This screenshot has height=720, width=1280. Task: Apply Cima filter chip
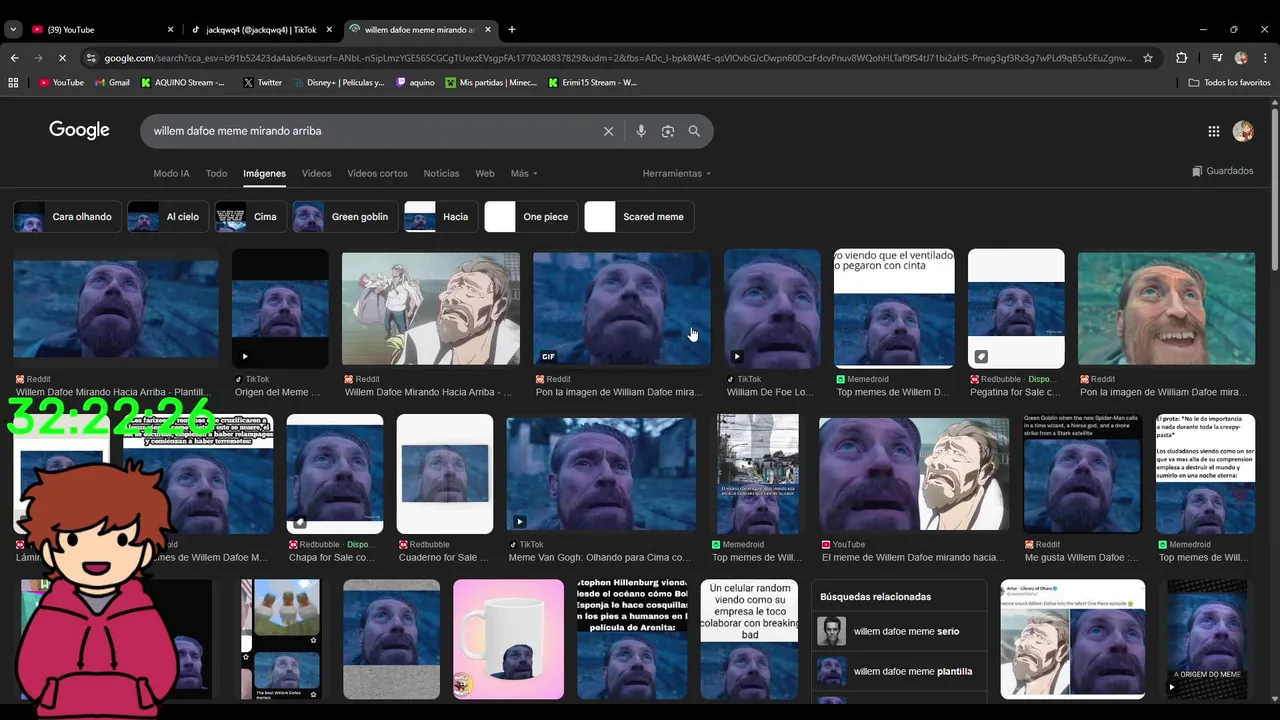pos(251,217)
